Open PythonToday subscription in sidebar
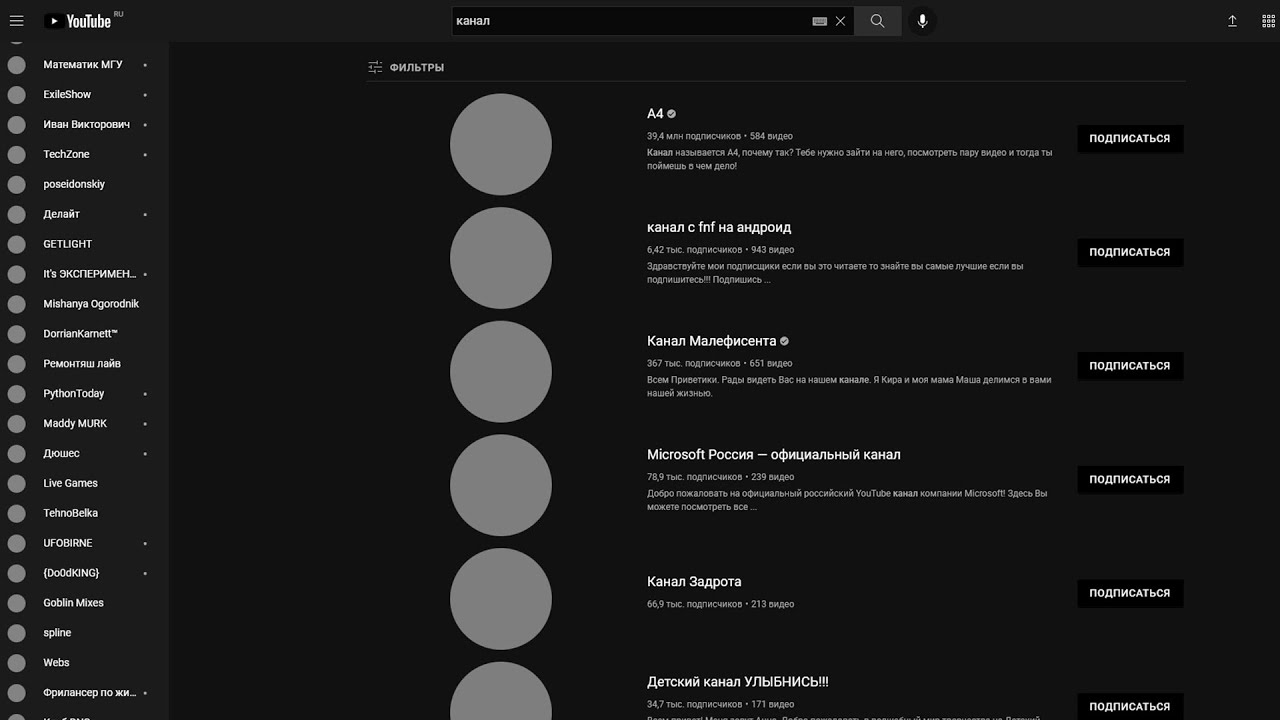The image size is (1280, 720). pyautogui.click(x=84, y=394)
